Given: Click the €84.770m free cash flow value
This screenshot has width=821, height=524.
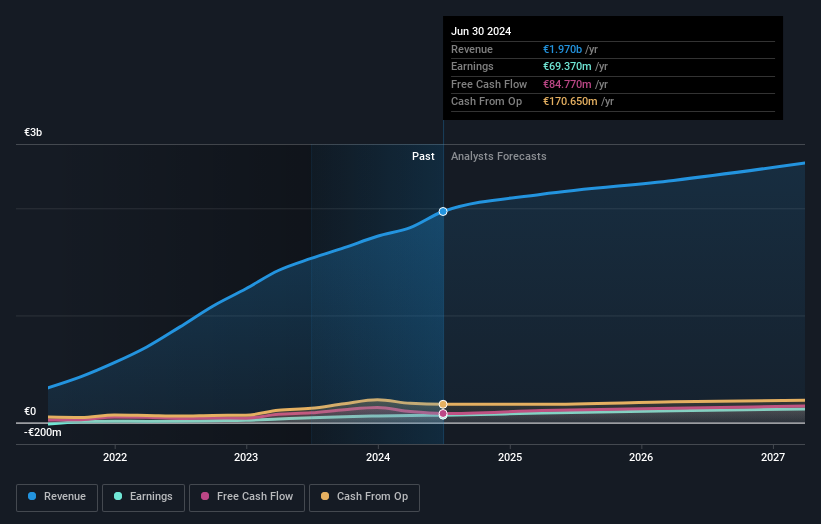Looking at the screenshot, I should 567,84.
